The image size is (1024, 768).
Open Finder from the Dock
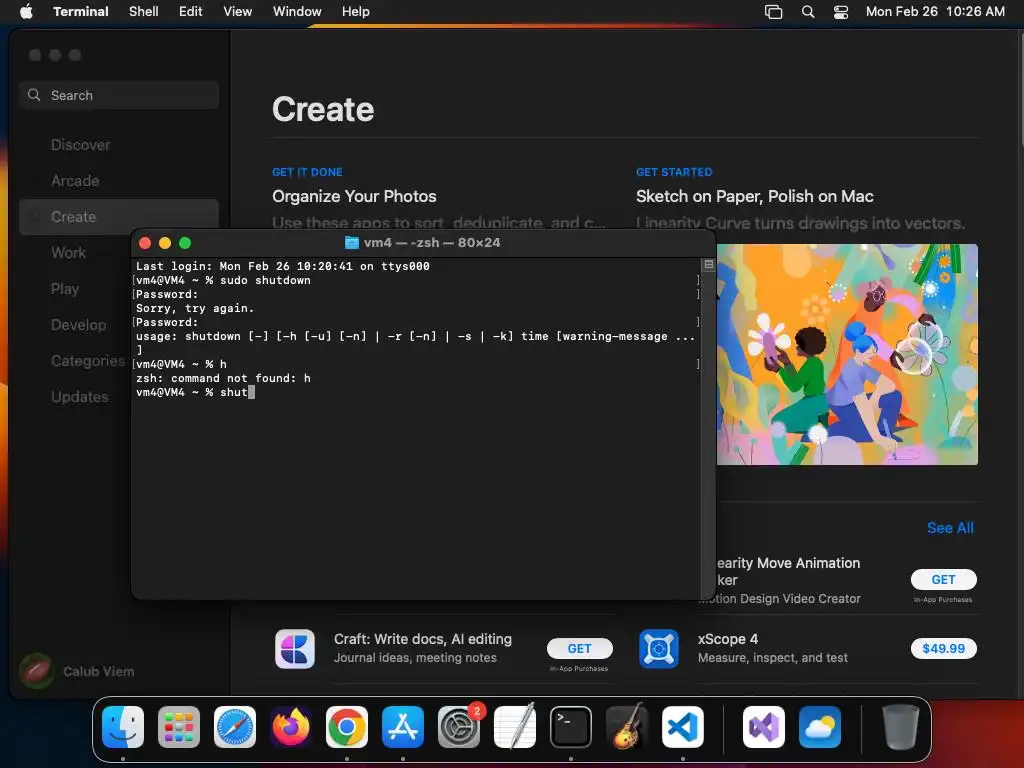pos(123,727)
